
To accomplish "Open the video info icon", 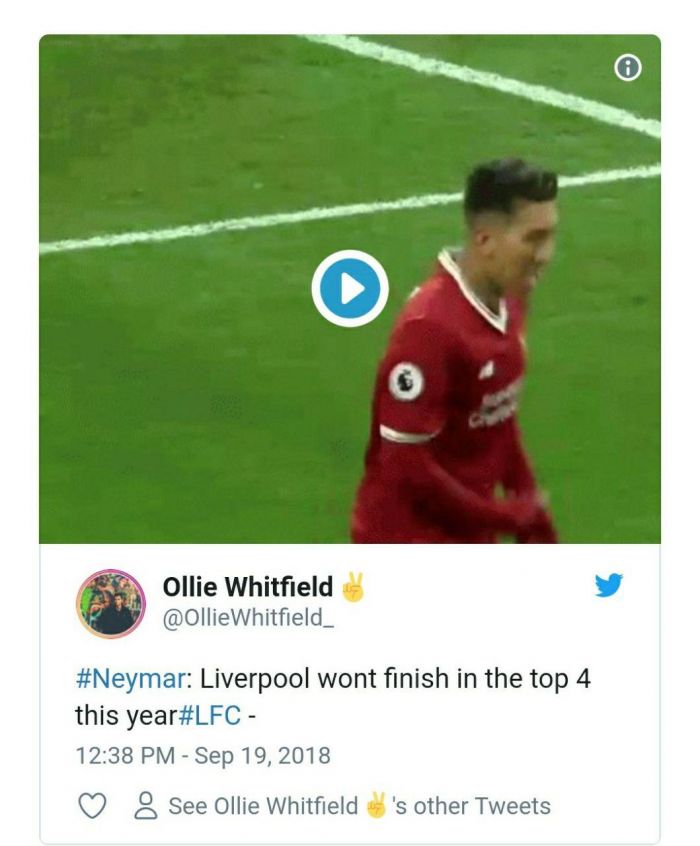I will [628, 68].
